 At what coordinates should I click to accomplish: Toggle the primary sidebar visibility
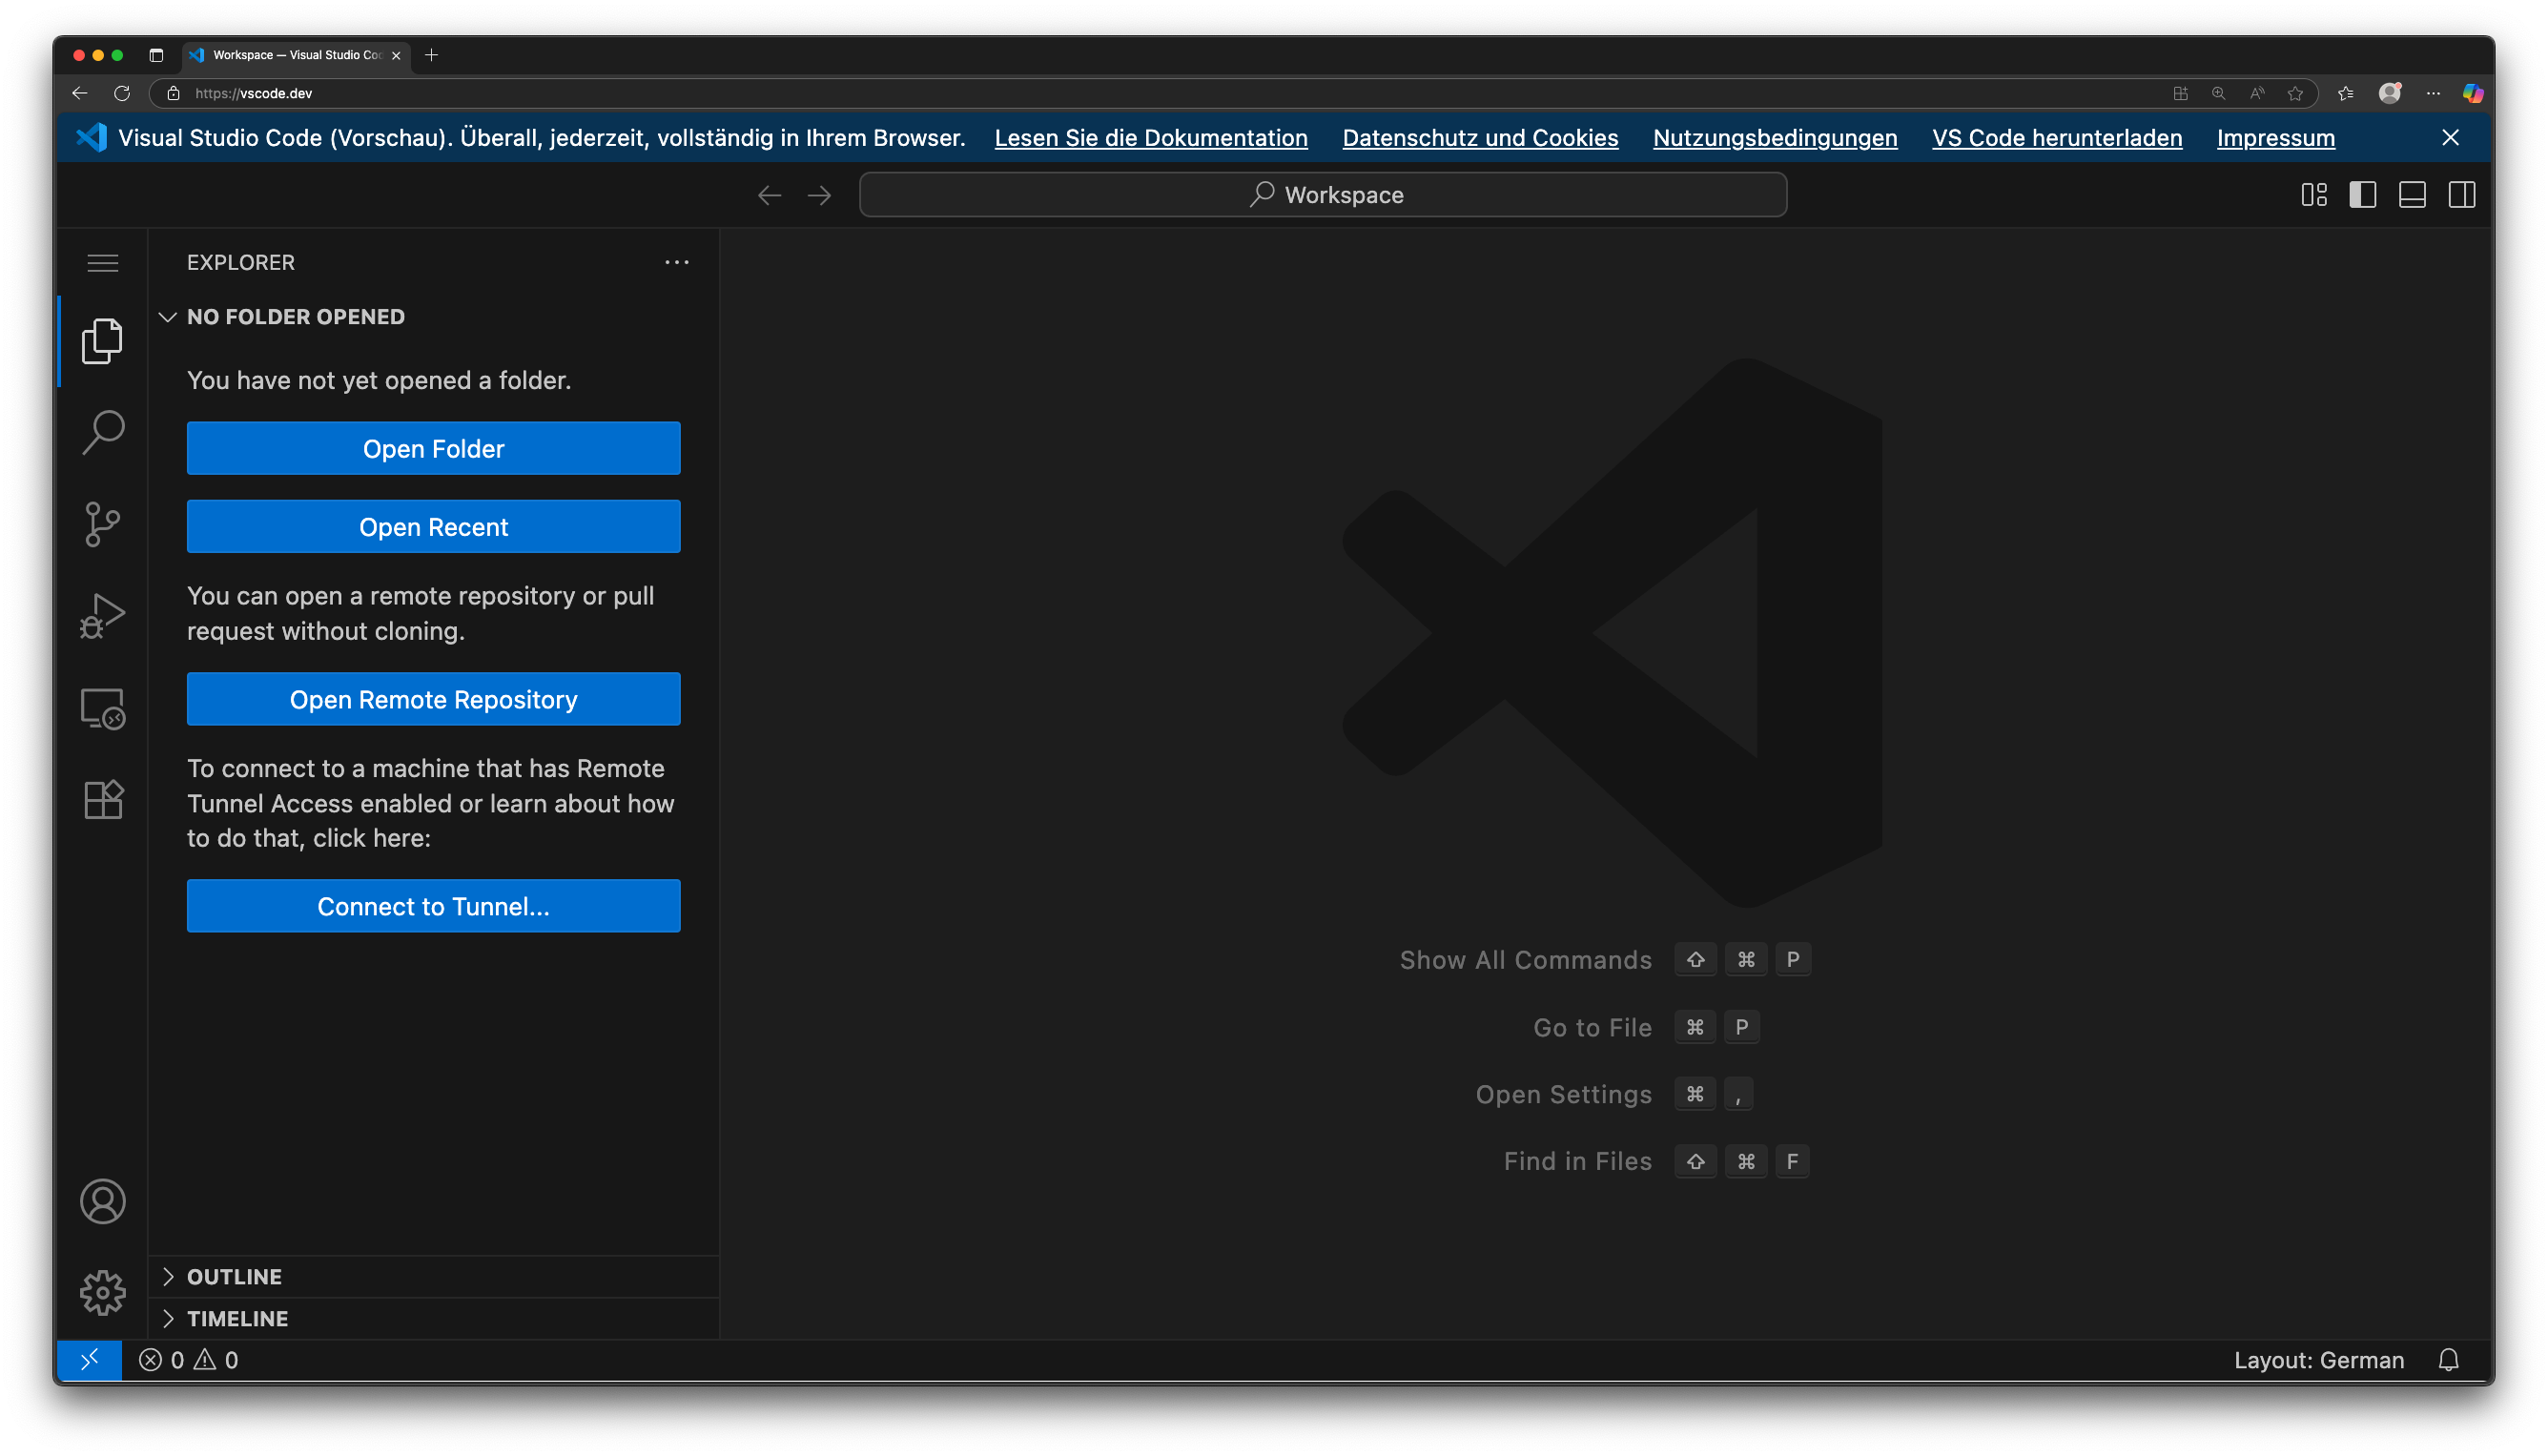tap(2362, 194)
